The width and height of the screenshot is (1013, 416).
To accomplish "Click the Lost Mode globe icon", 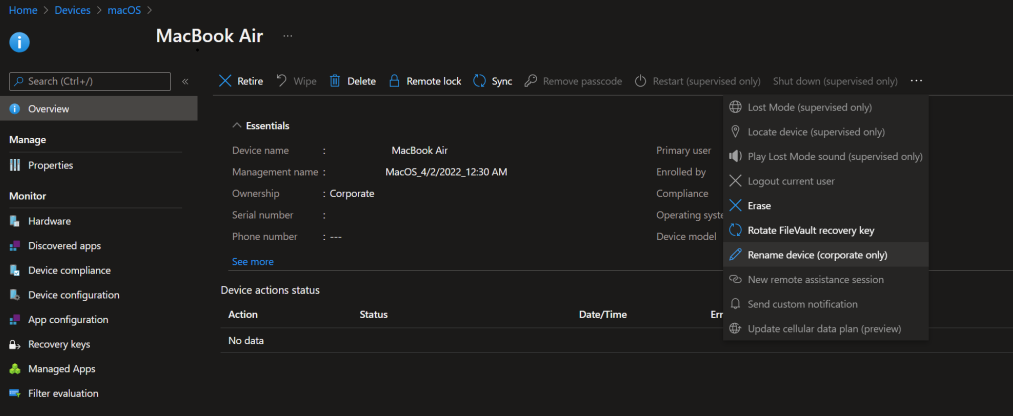I will [x=735, y=107].
